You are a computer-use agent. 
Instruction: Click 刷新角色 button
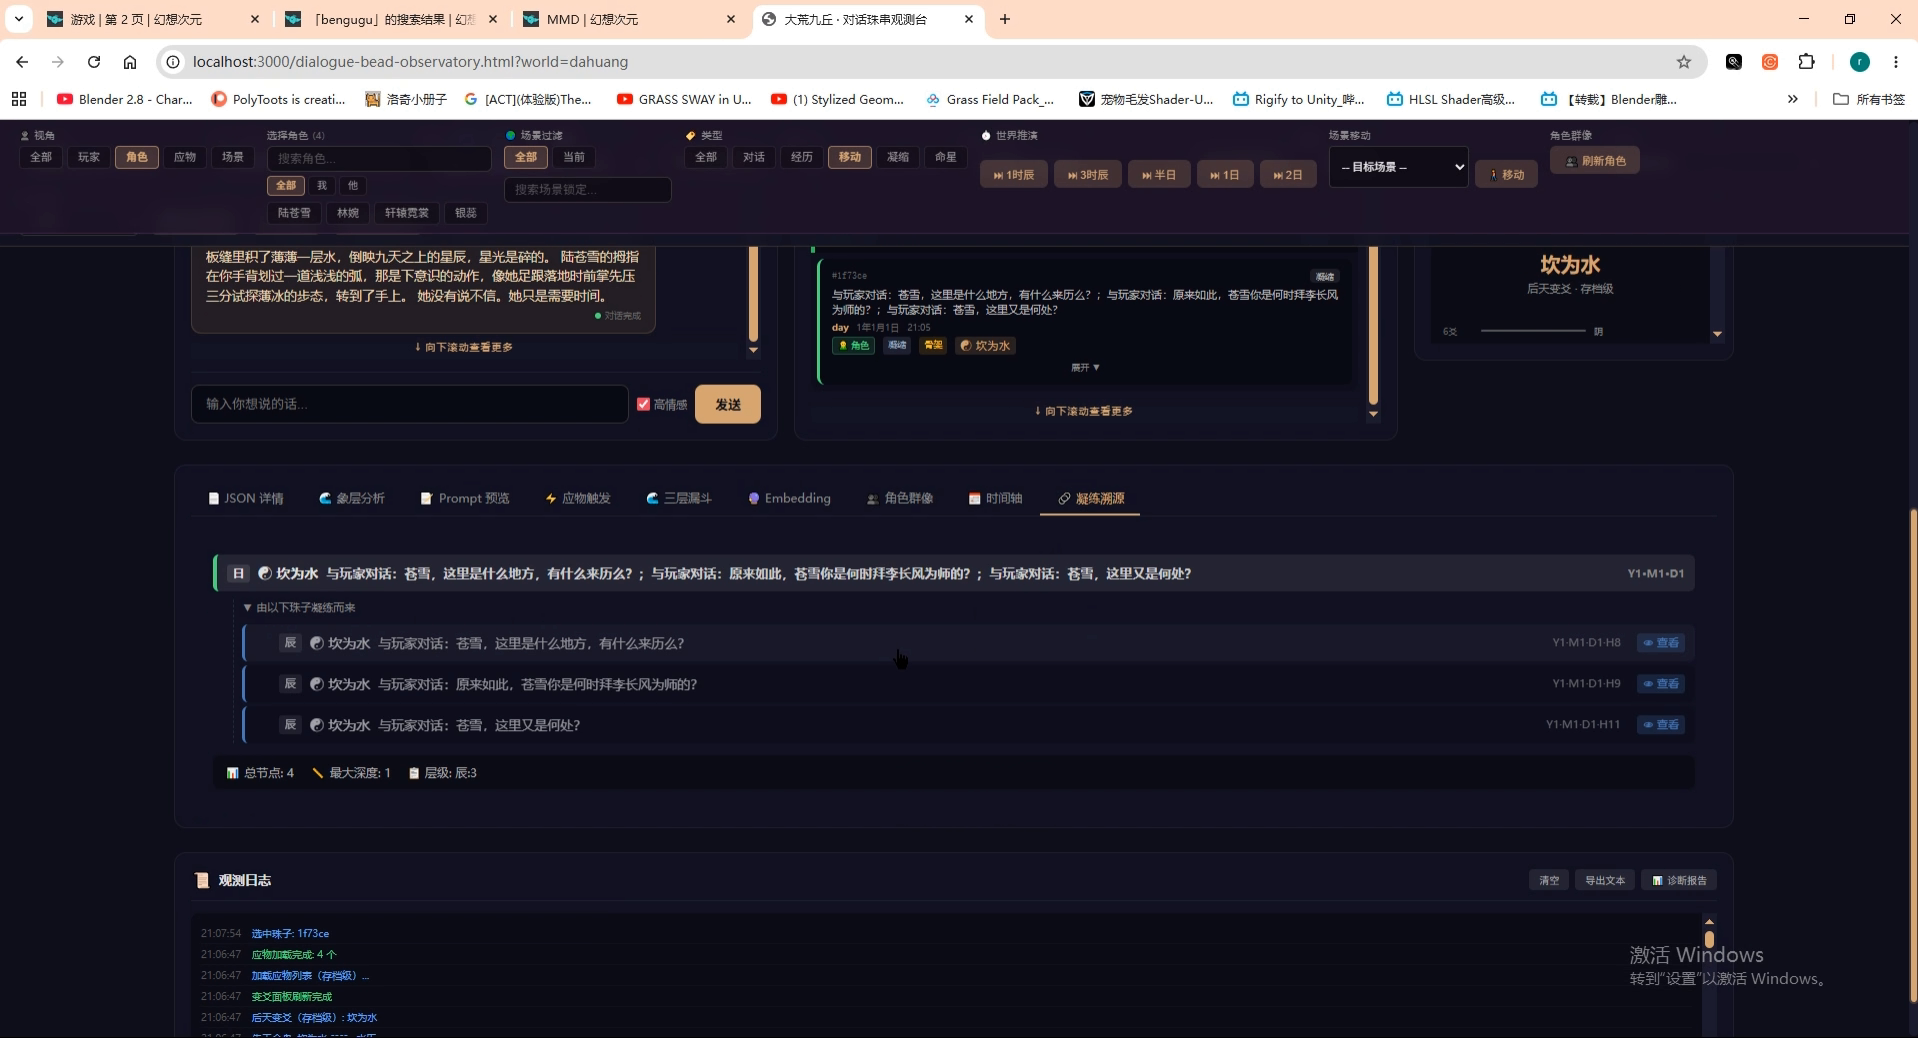coord(1595,160)
